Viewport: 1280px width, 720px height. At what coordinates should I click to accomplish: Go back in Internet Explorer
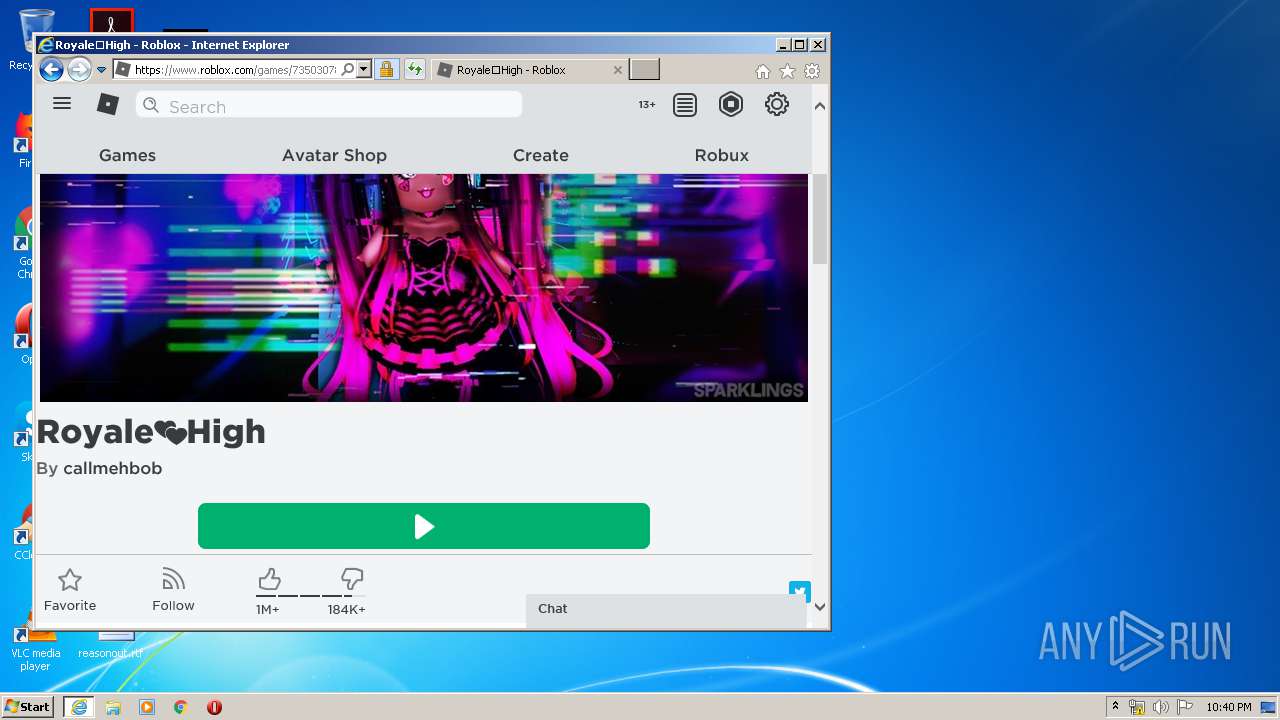pyautogui.click(x=51, y=69)
